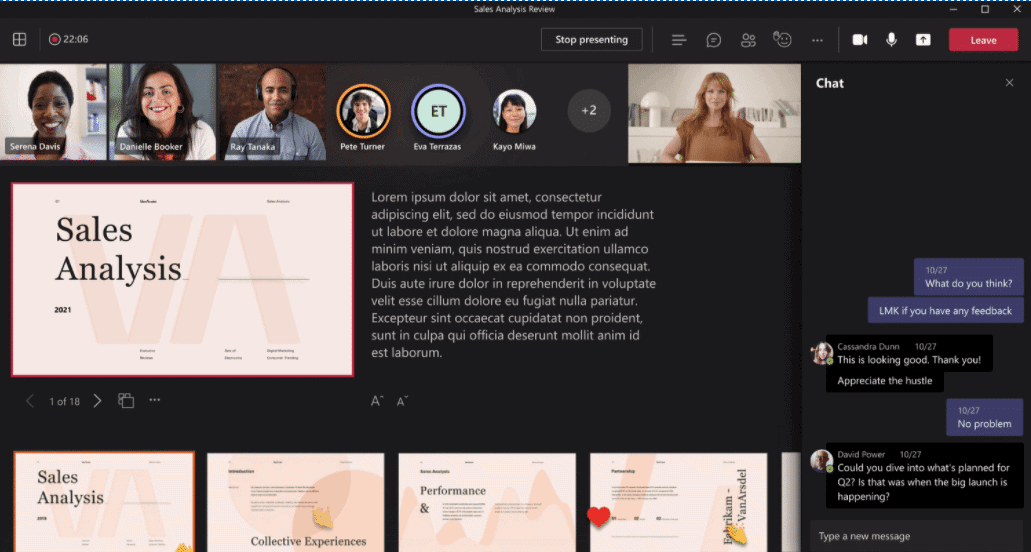Close the Chat panel
This screenshot has height=552, width=1031.
[1009, 83]
